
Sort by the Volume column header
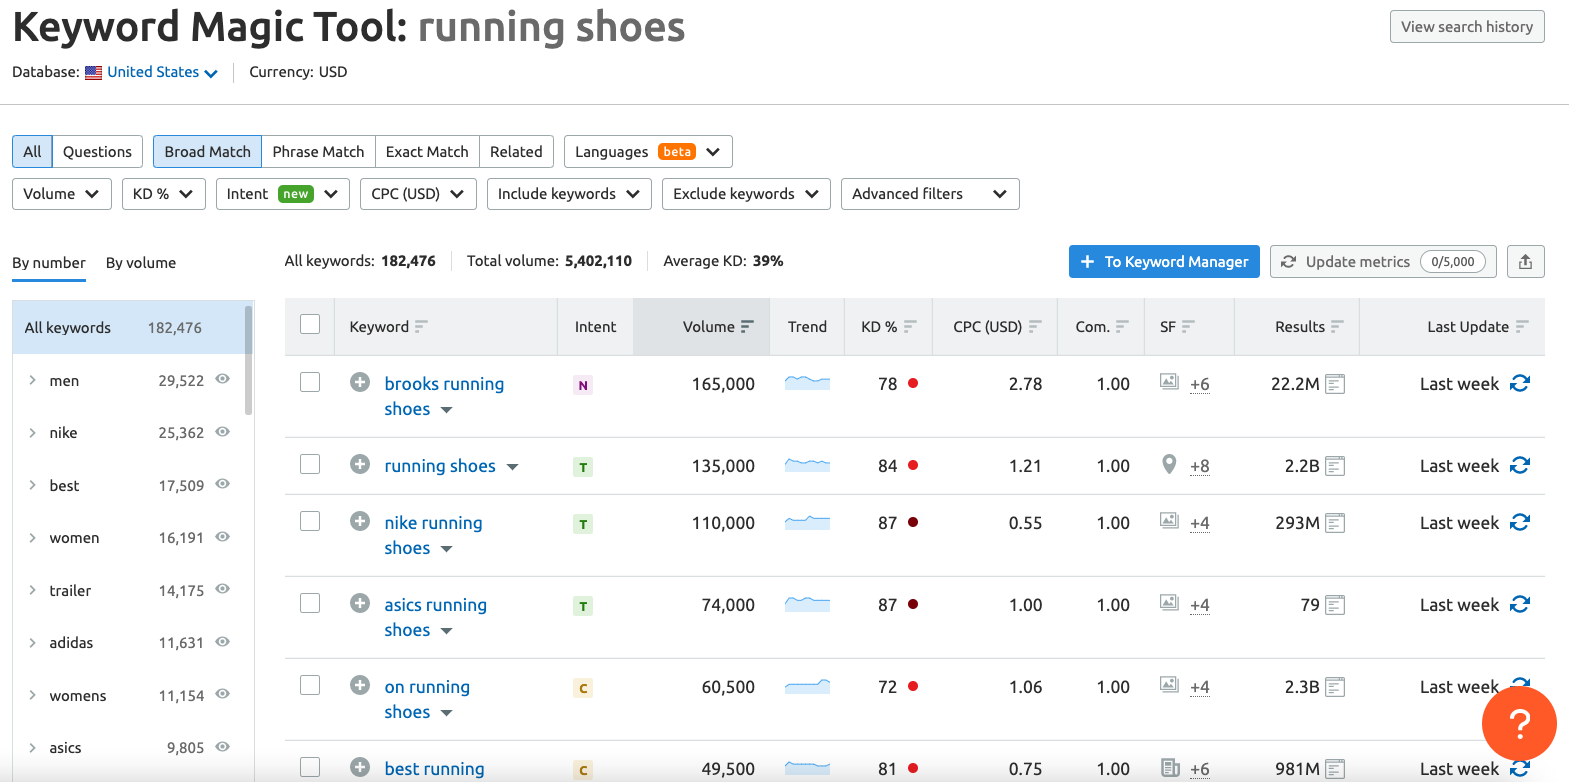(x=709, y=327)
